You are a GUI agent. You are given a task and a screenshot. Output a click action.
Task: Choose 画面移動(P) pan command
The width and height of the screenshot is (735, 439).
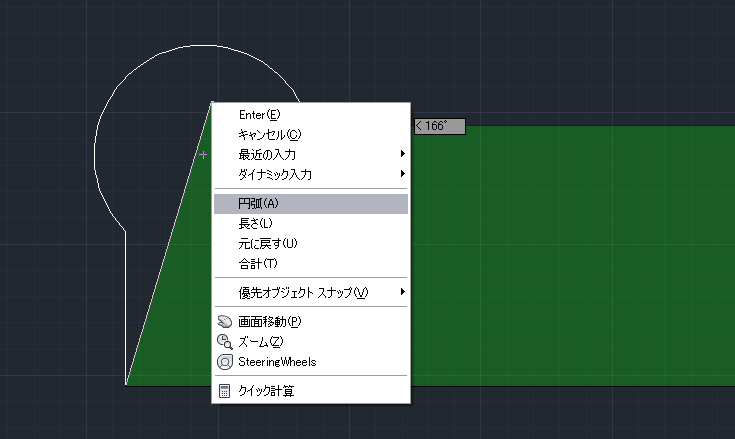[x=311, y=322]
